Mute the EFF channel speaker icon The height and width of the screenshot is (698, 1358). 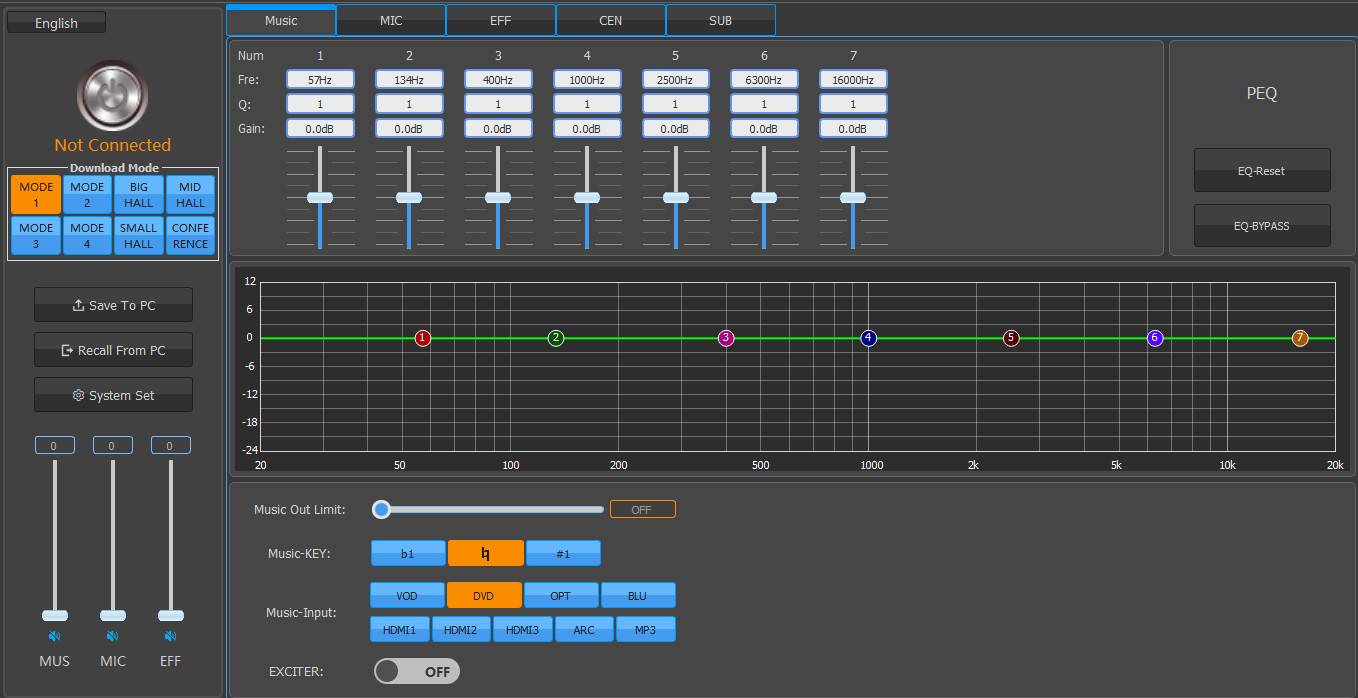coord(170,636)
